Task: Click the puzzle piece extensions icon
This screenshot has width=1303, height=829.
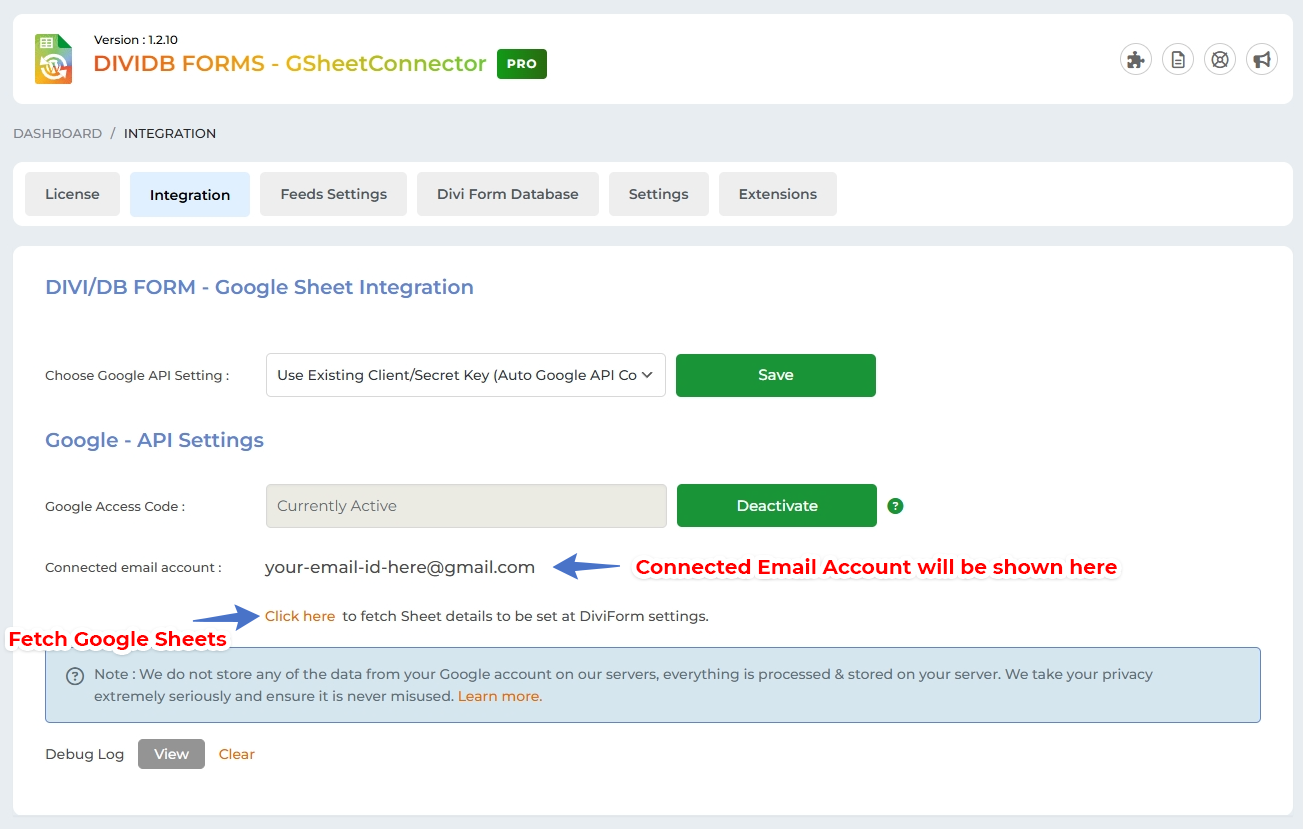Action: coord(1135,60)
